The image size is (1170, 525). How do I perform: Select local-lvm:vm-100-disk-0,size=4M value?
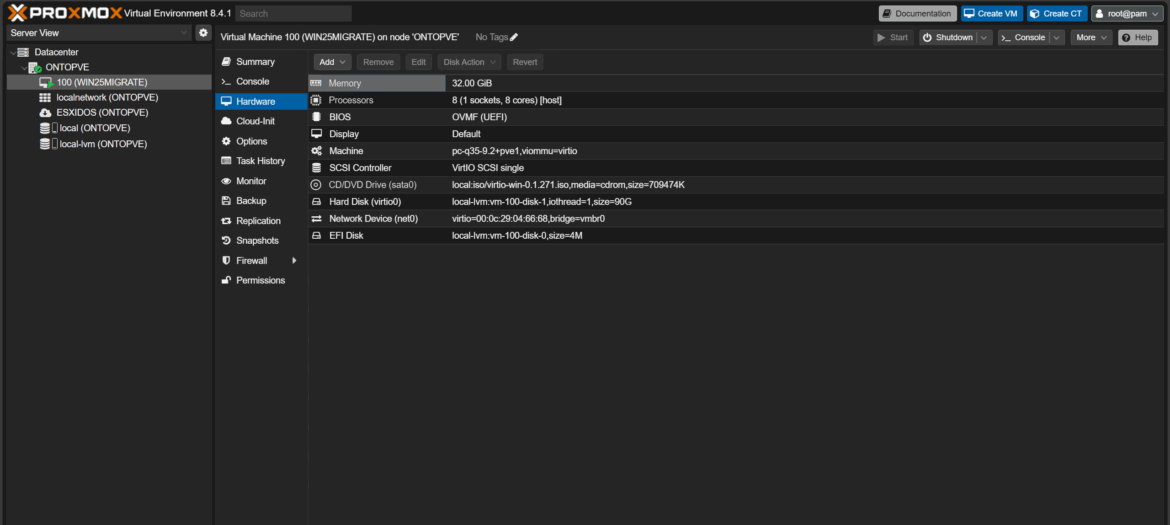(517, 236)
